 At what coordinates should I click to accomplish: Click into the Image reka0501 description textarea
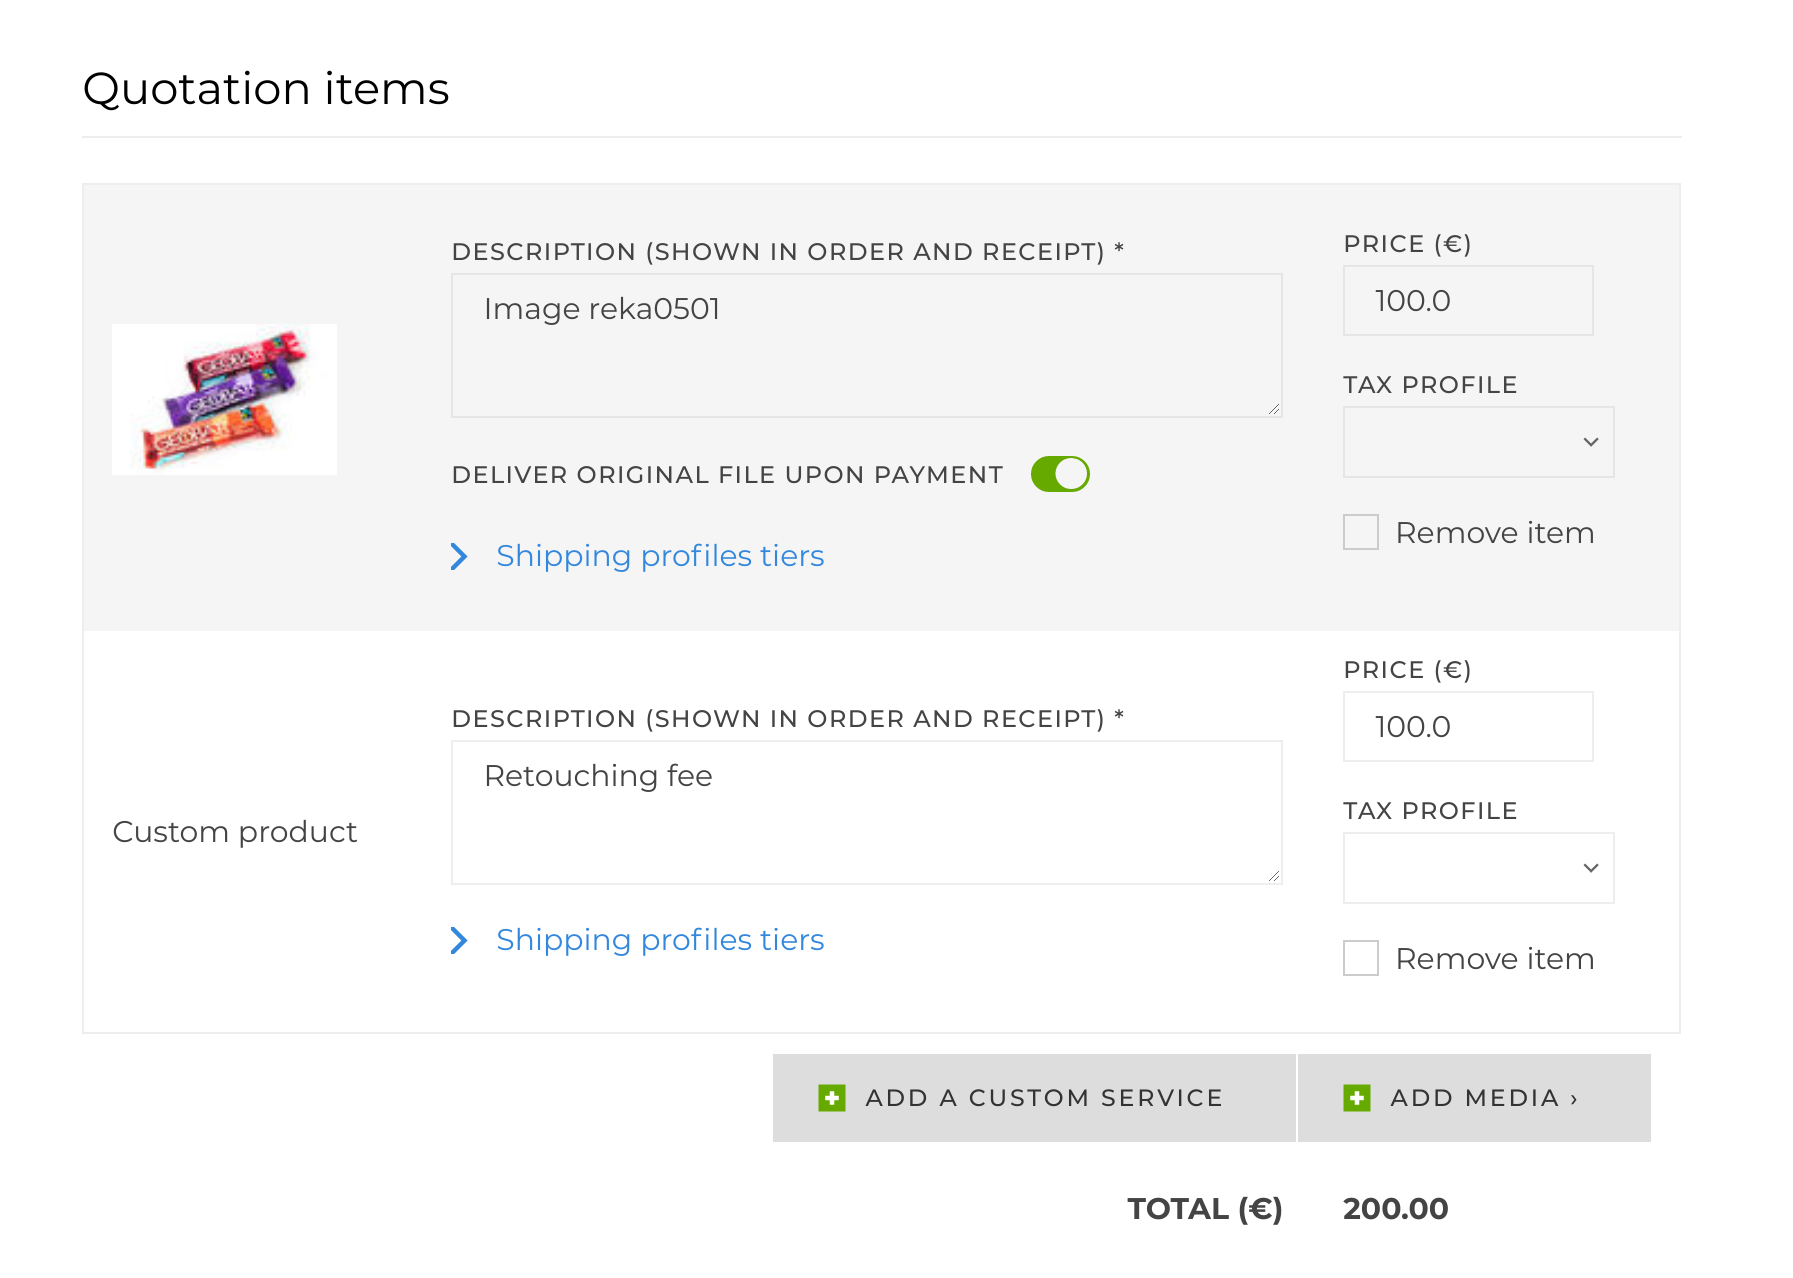click(867, 345)
